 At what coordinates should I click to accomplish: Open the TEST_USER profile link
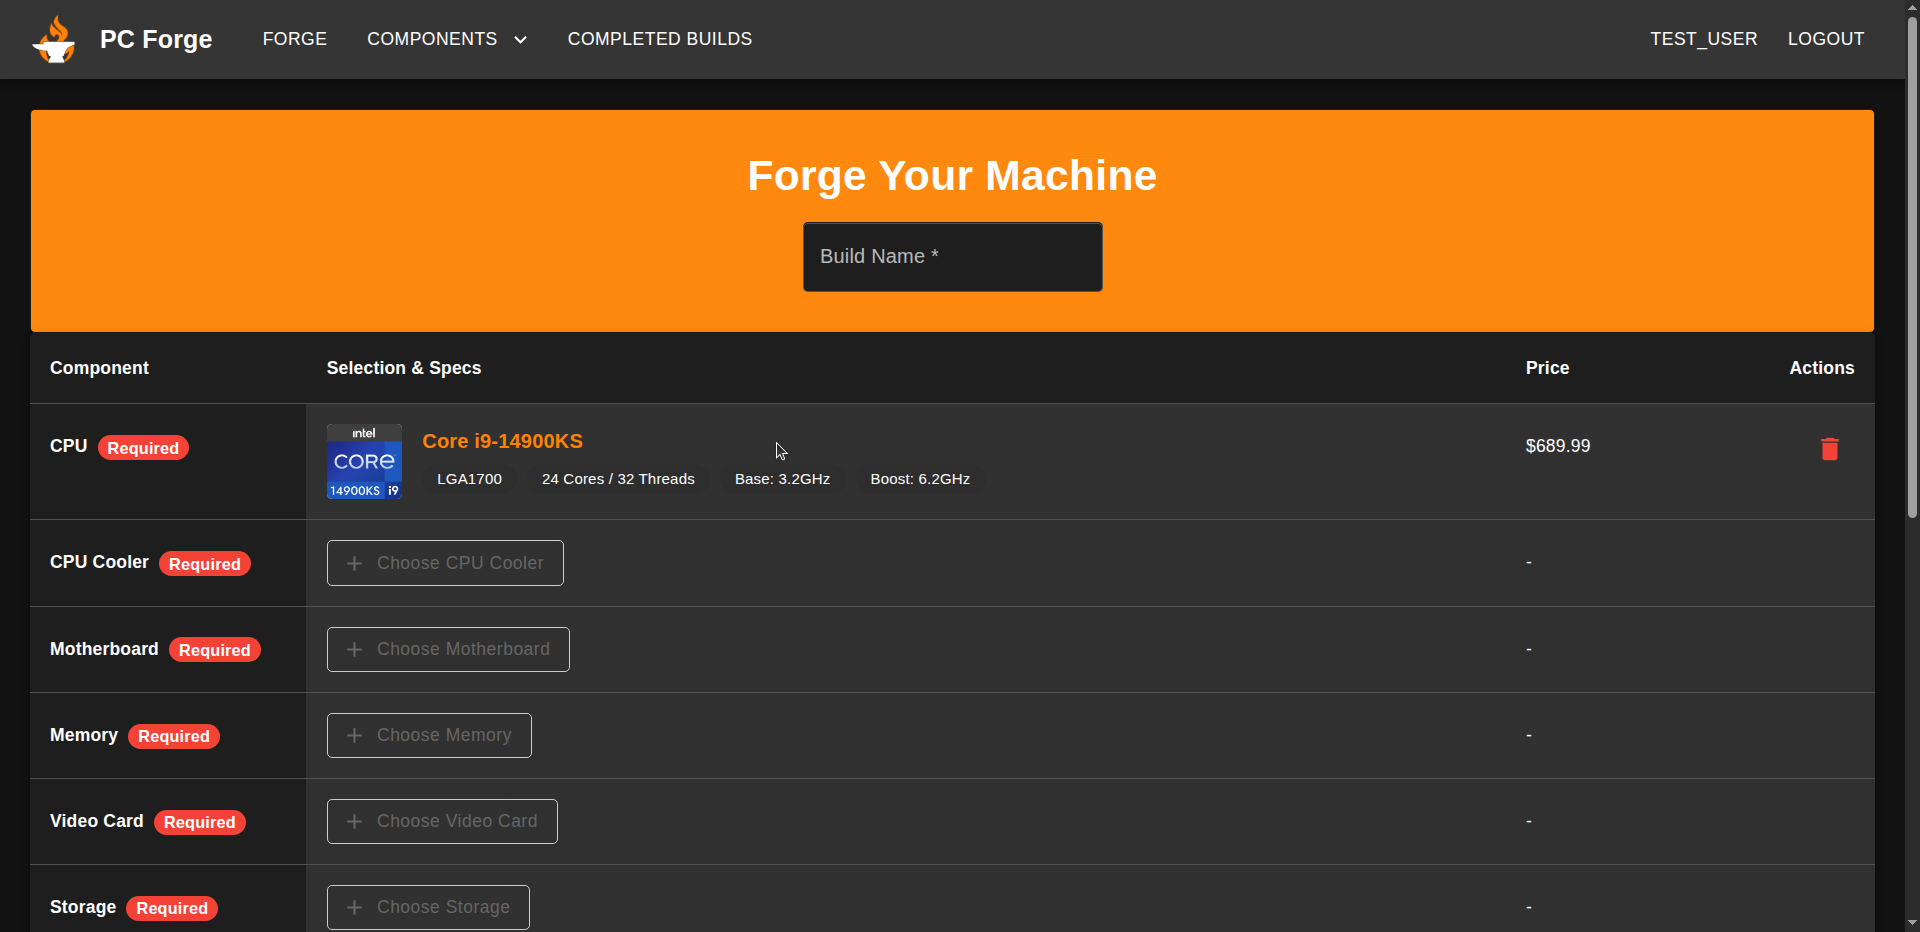[1703, 39]
